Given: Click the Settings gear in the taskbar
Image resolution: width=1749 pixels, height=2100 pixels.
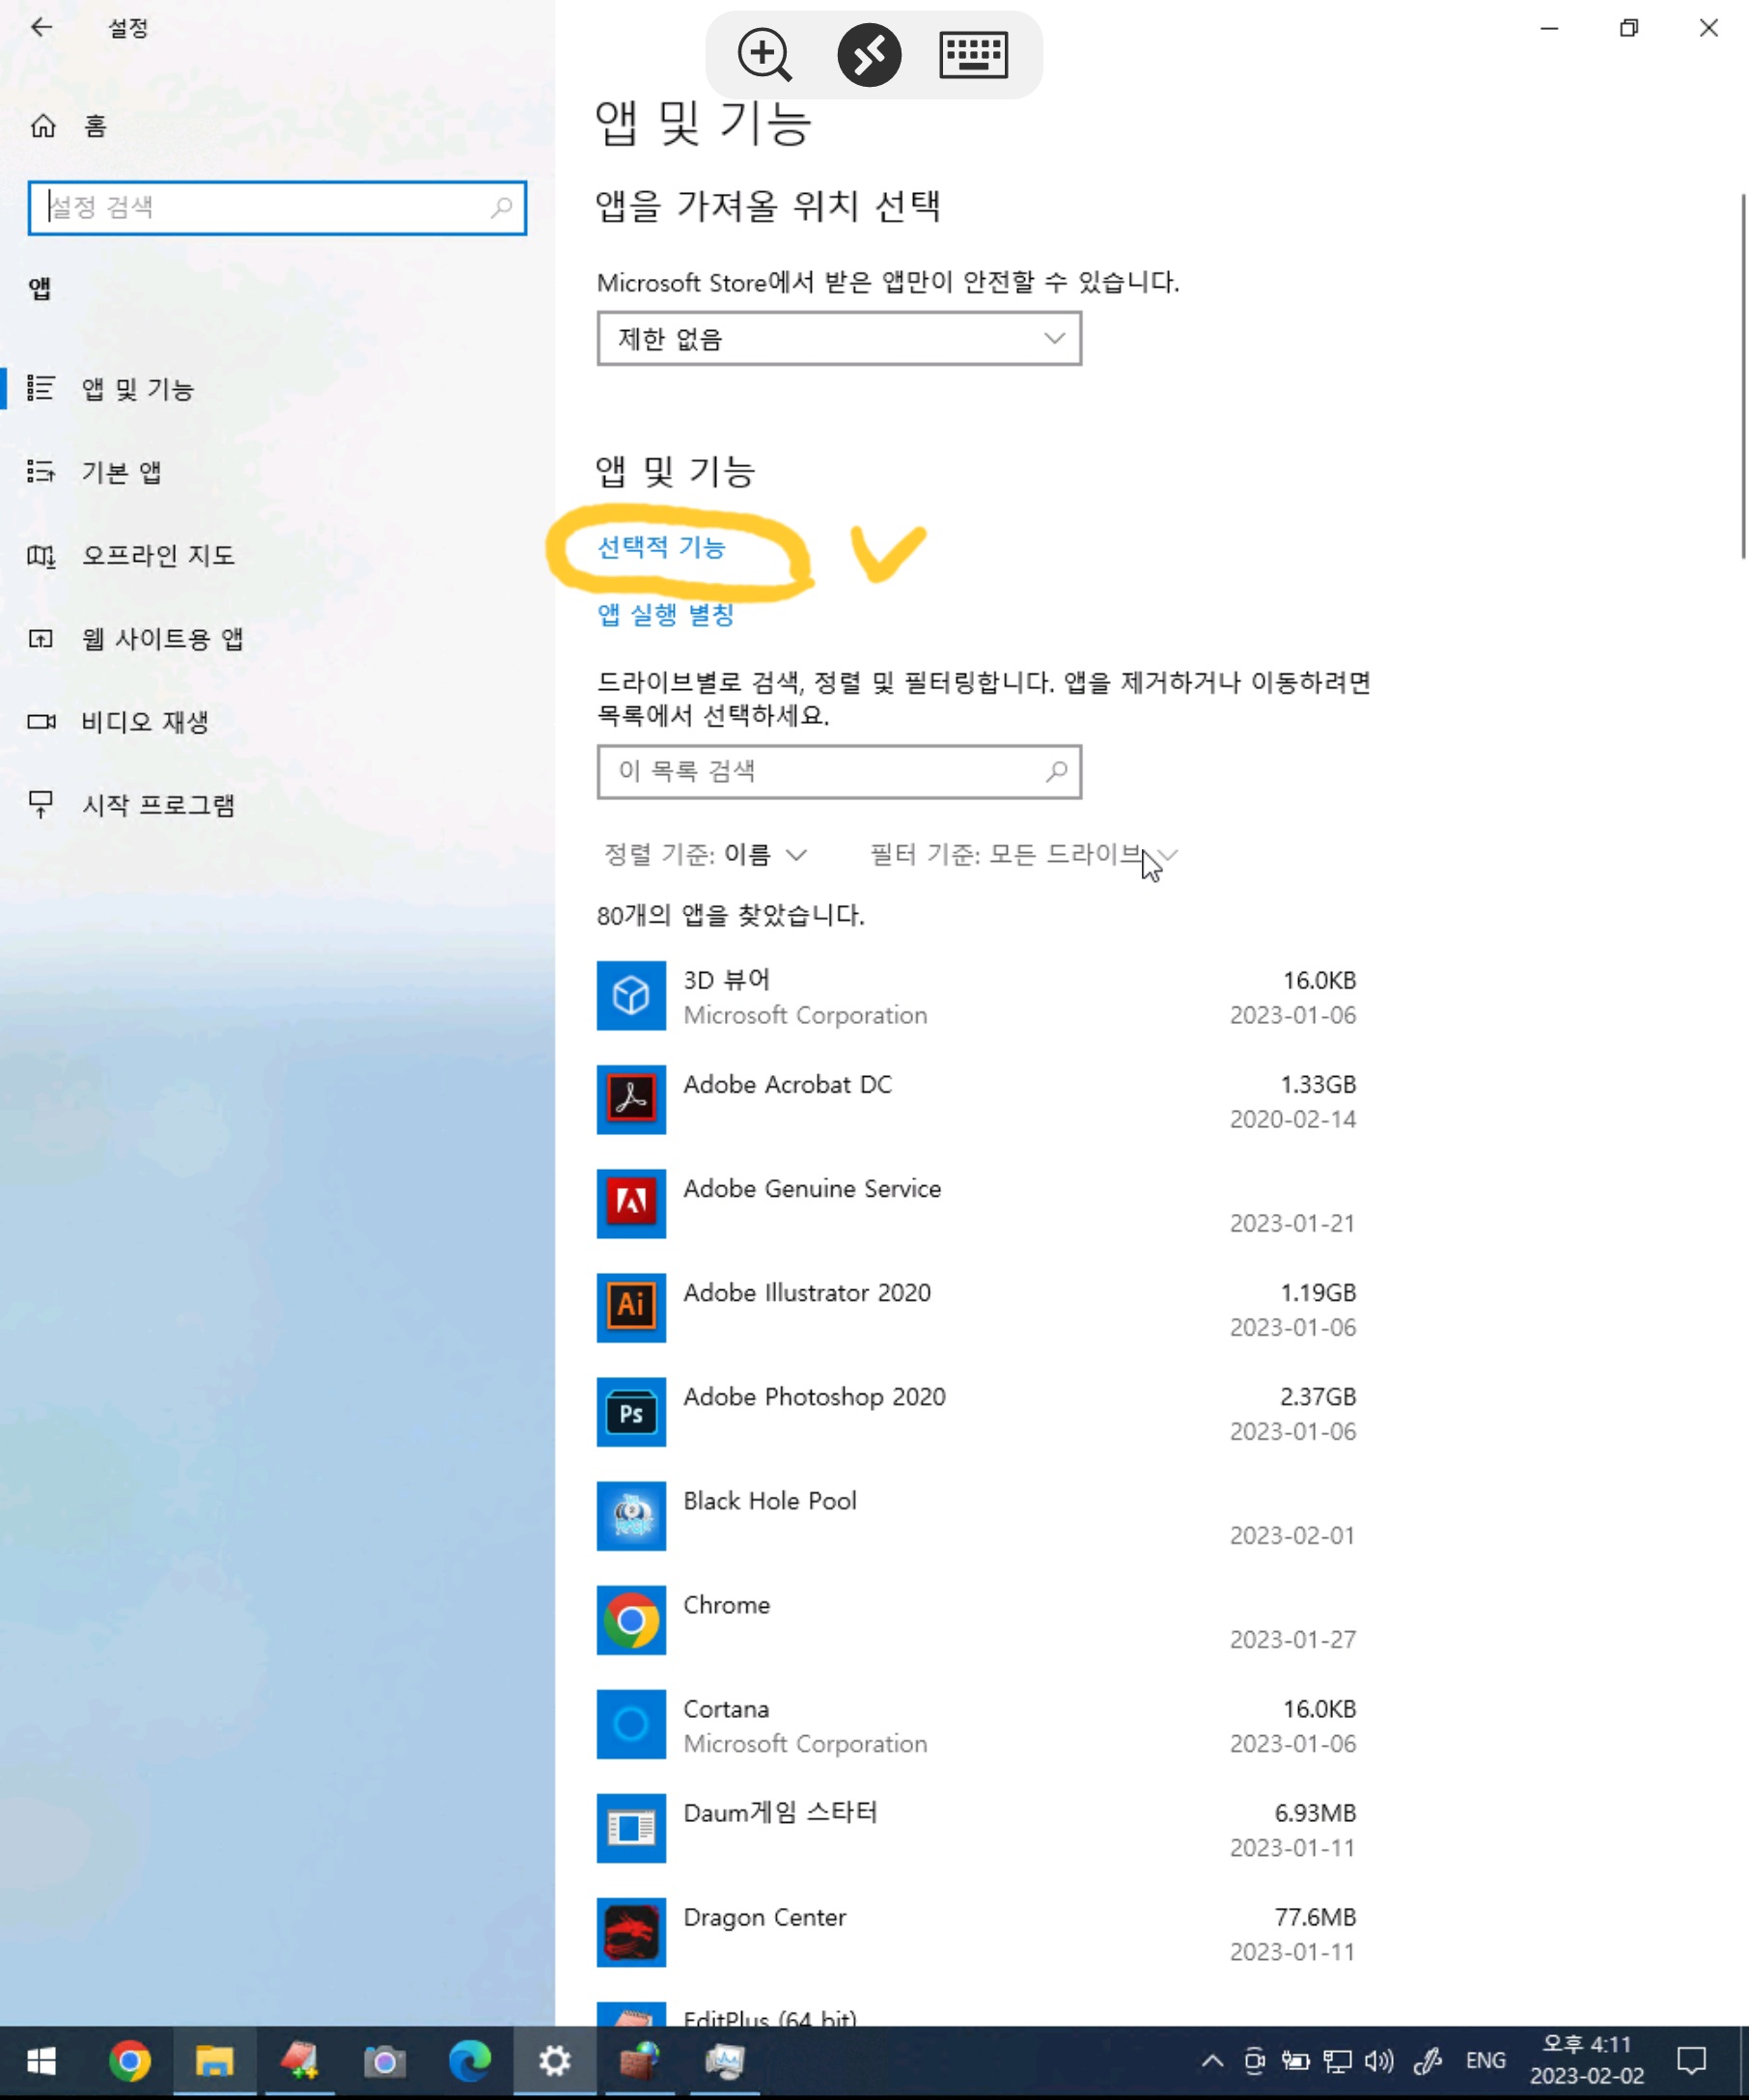Looking at the screenshot, I should (554, 2061).
